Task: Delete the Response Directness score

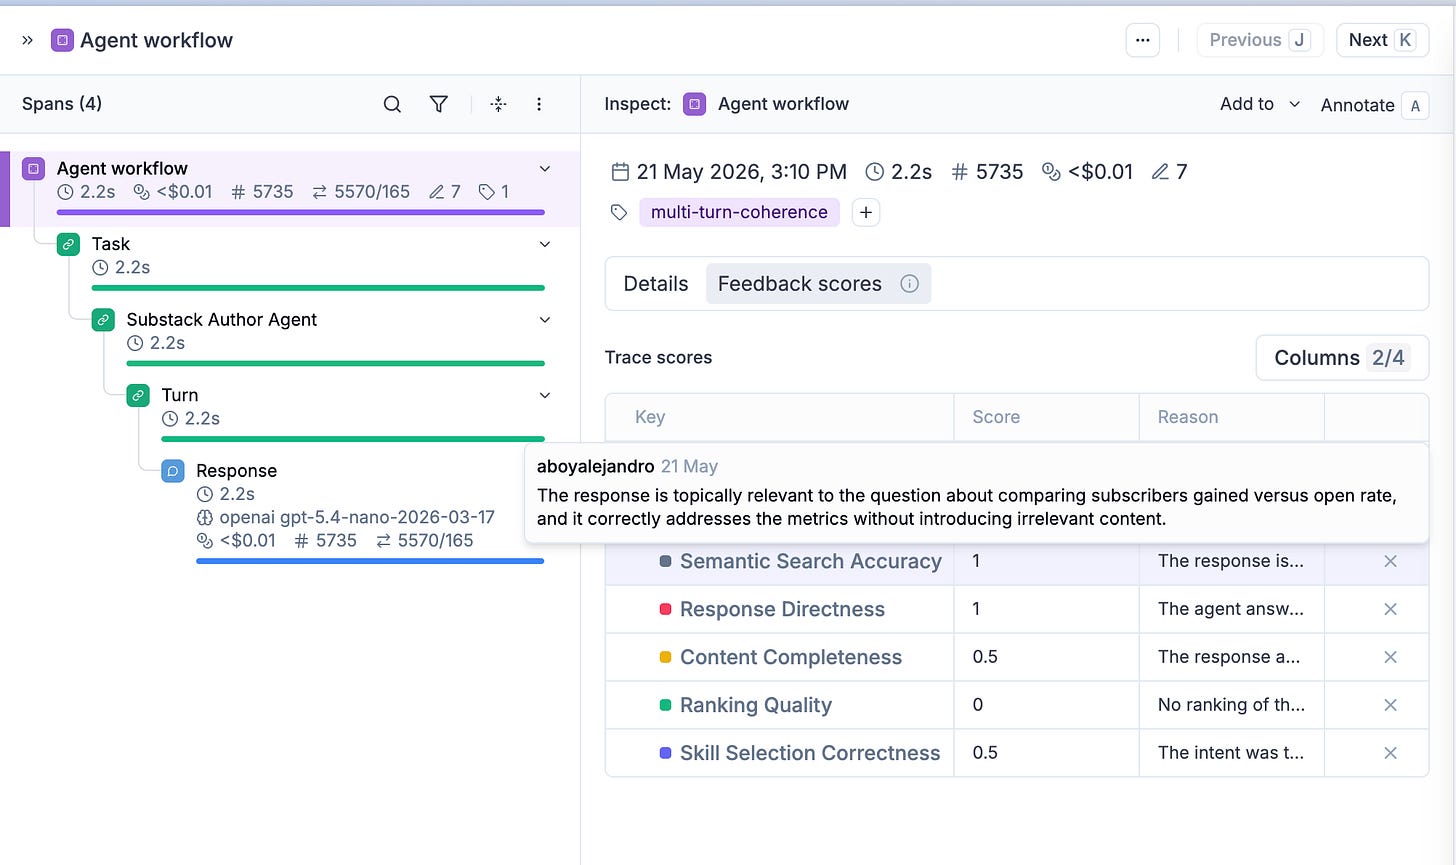Action: 1390,609
